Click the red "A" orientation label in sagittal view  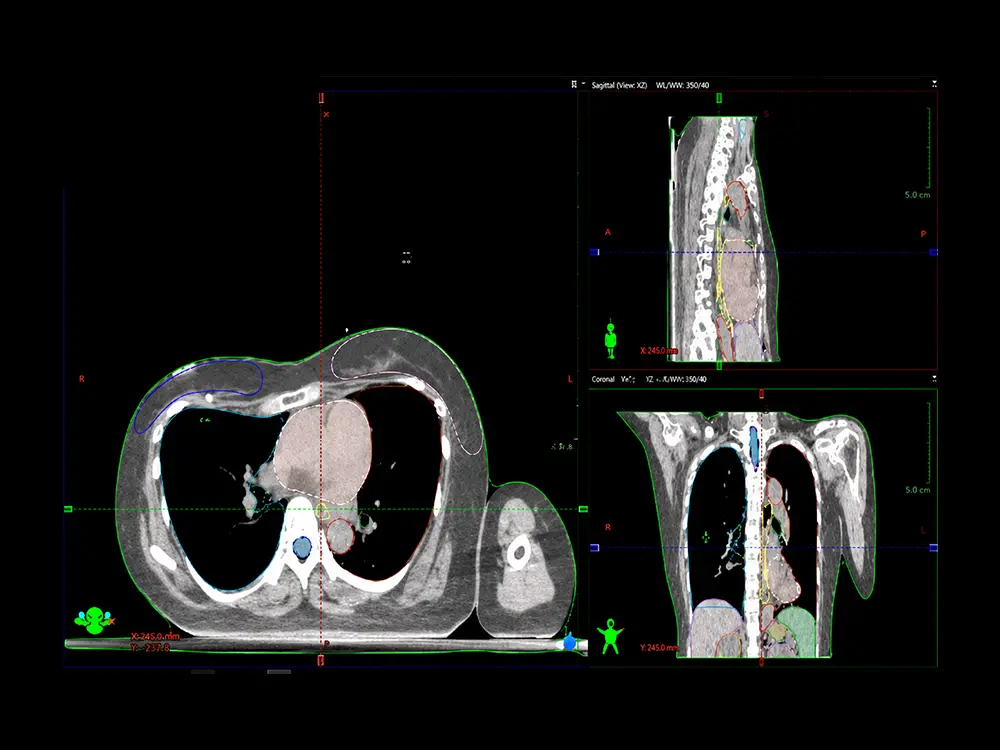(x=608, y=233)
